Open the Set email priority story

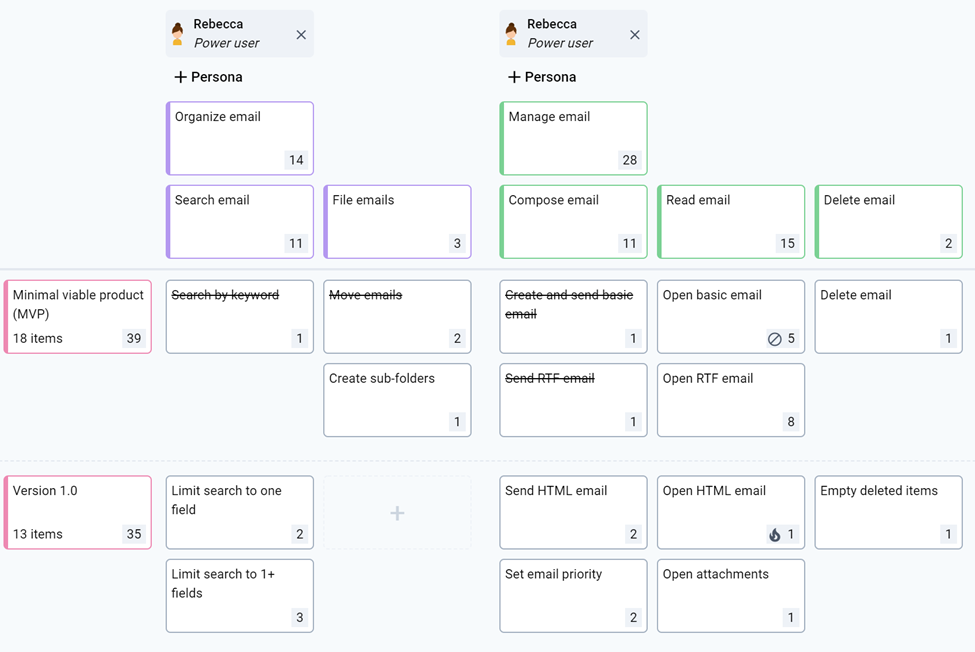coord(573,596)
